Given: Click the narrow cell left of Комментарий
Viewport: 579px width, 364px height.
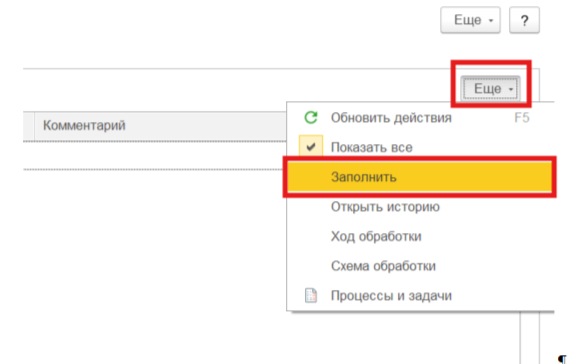Looking at the screenshot, I should 28,126.
